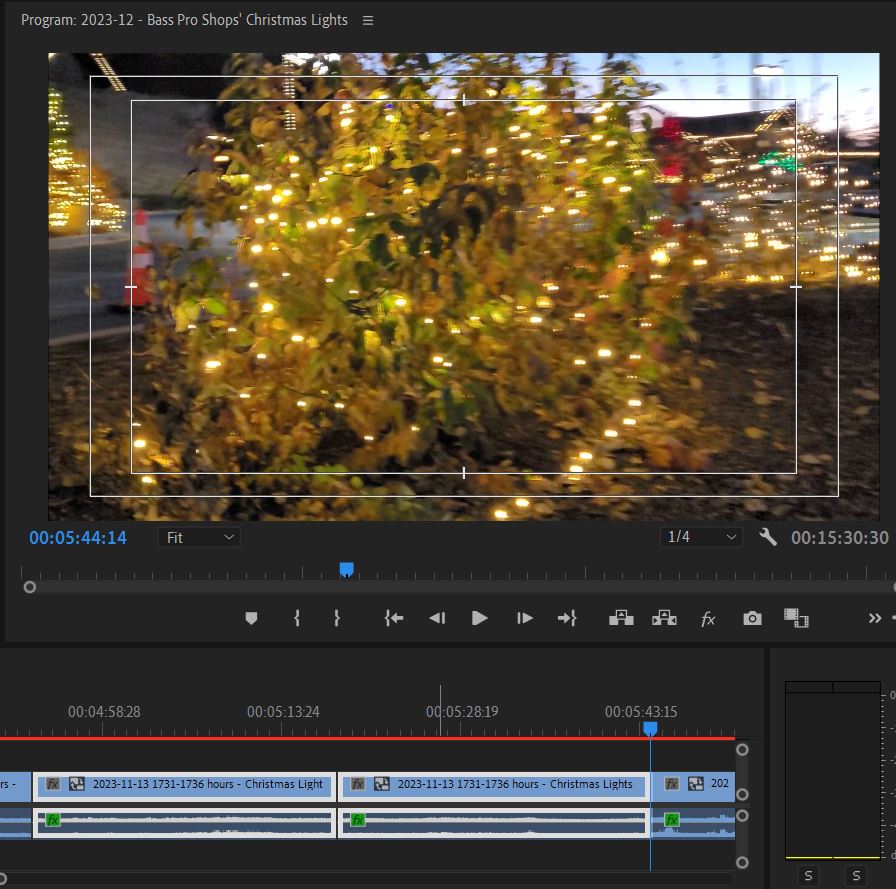Image resolution: width=896 pixels, height=889 pixels.
Task: Open the Fit zoom level dropdown
Action: coord(199,538)
